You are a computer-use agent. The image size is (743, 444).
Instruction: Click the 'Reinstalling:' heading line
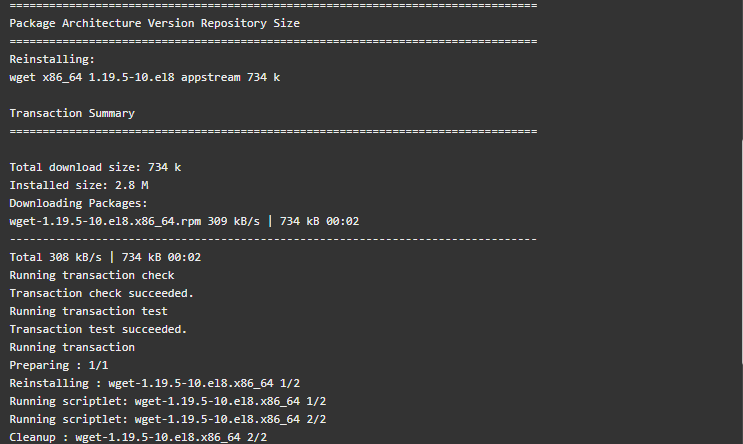pos(52,59)
